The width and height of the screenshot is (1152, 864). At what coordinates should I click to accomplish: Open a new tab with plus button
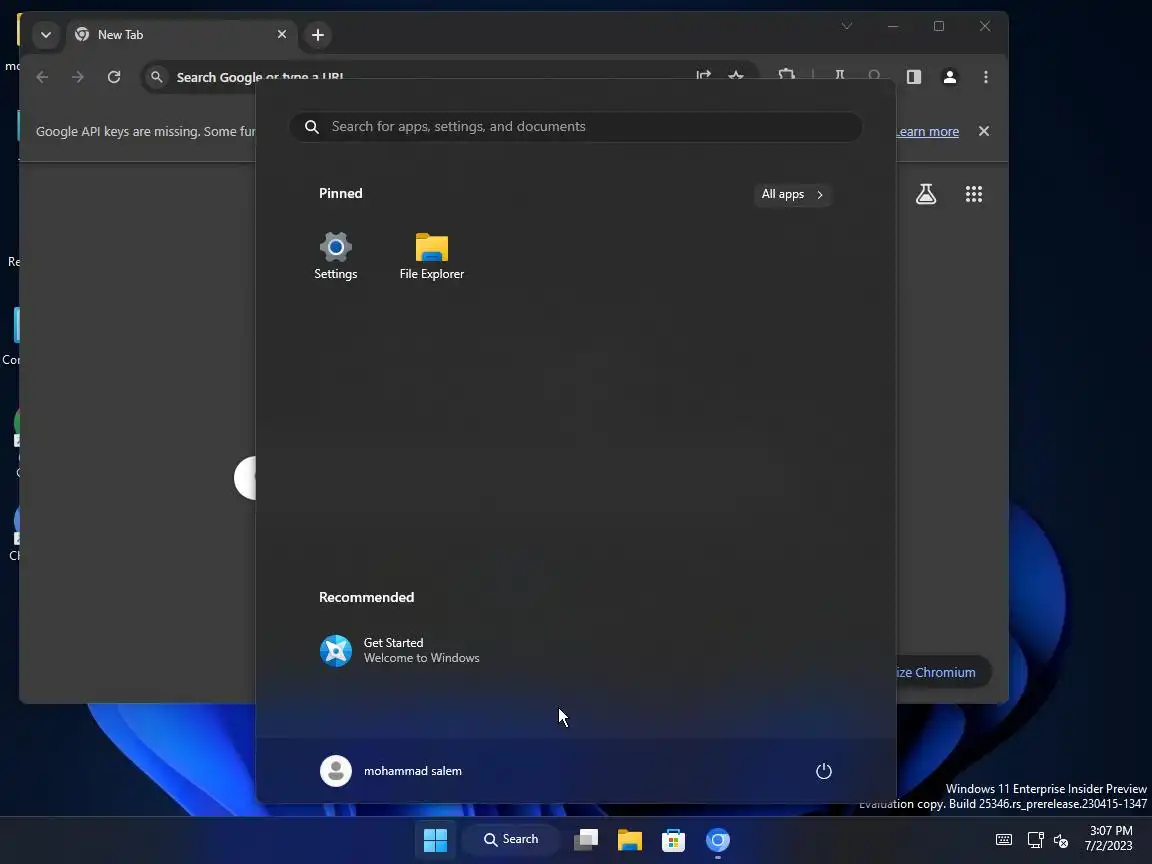[x=317, y=35]
